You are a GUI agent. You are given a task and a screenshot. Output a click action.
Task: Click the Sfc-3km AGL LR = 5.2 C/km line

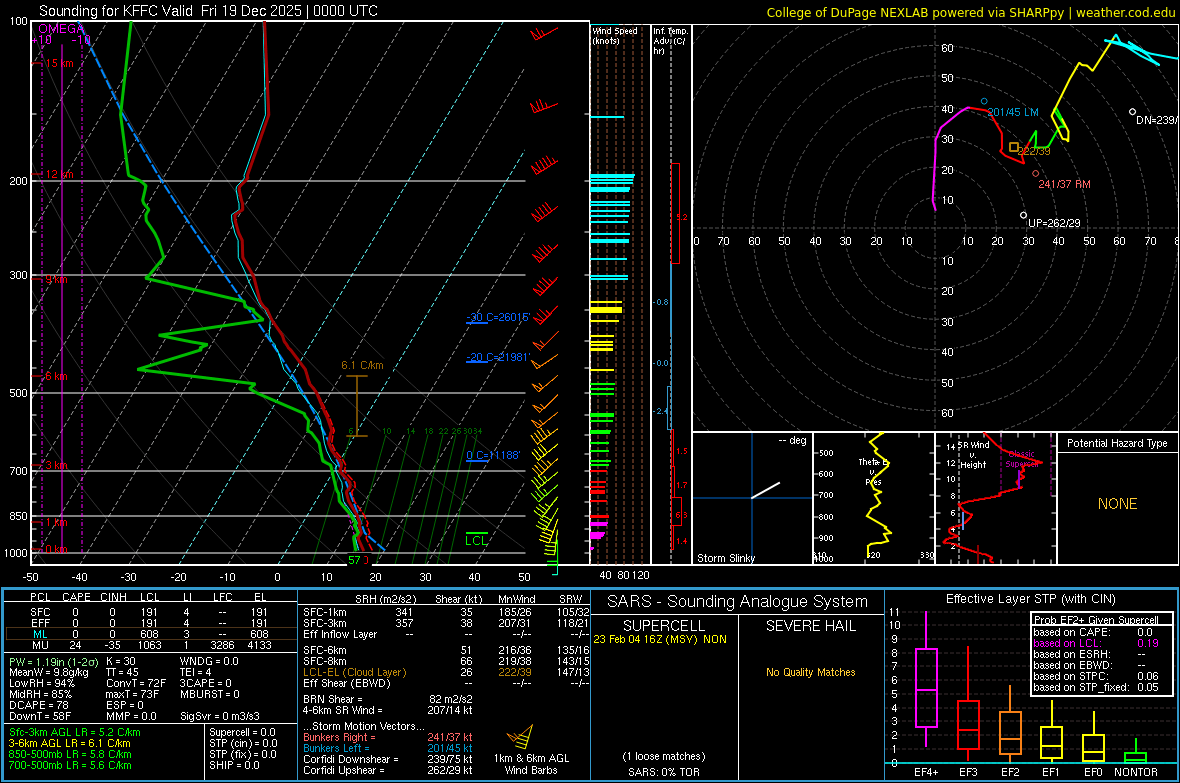[75, 732]
